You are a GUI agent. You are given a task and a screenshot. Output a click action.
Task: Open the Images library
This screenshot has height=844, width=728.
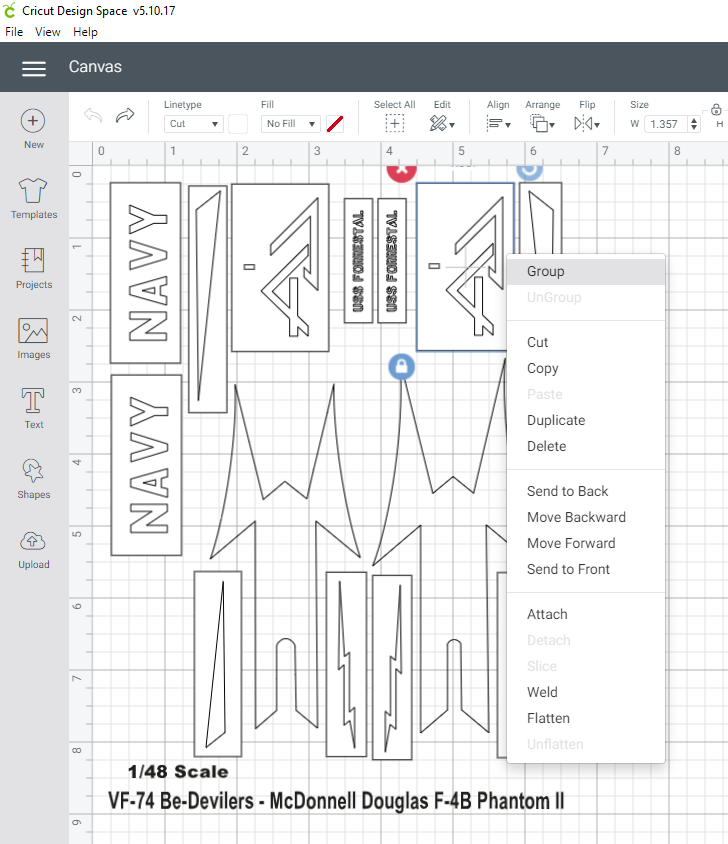[33, 331]
